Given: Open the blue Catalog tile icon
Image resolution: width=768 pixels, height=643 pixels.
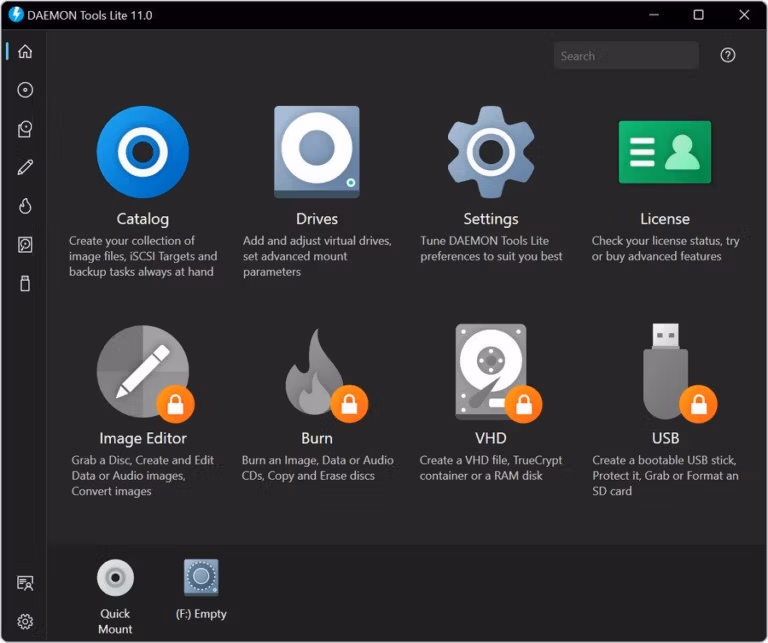Looking at the screenshot, I should coord(143,152).
